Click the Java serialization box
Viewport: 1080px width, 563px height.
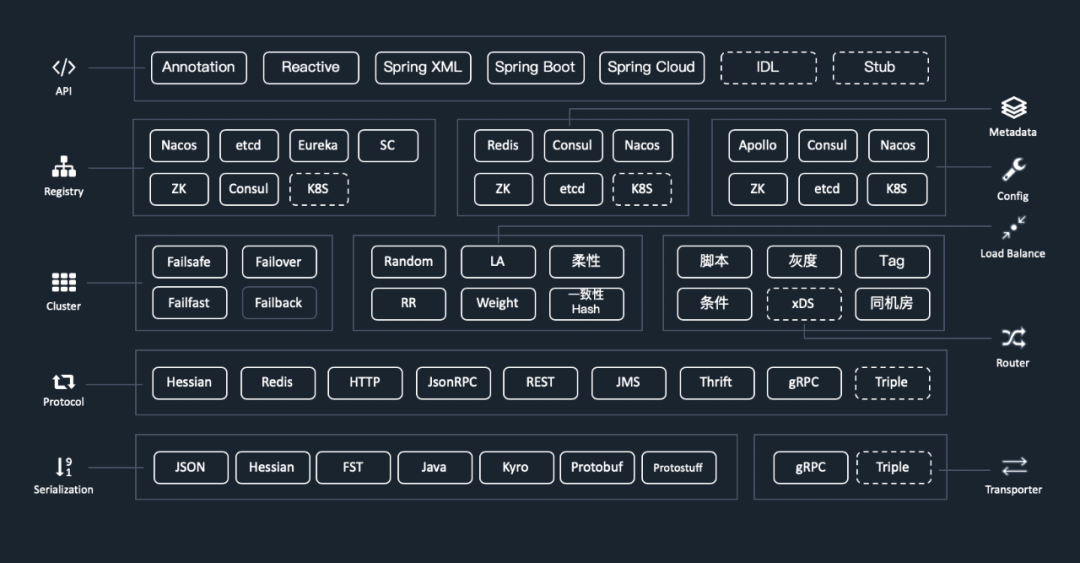pyautogui.click(x=435, y=467)
